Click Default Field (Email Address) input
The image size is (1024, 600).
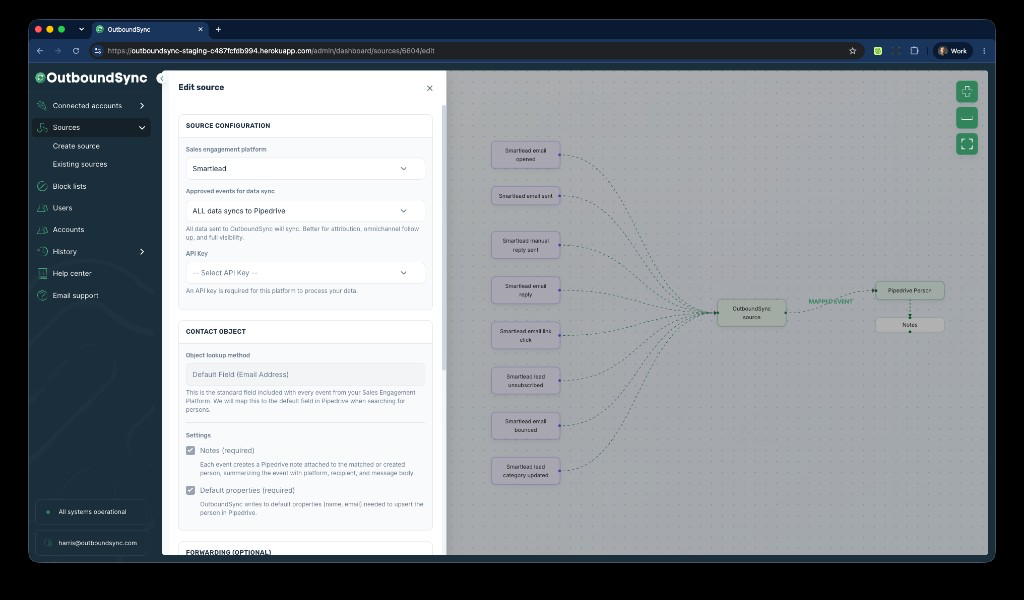tap(305, 375)
